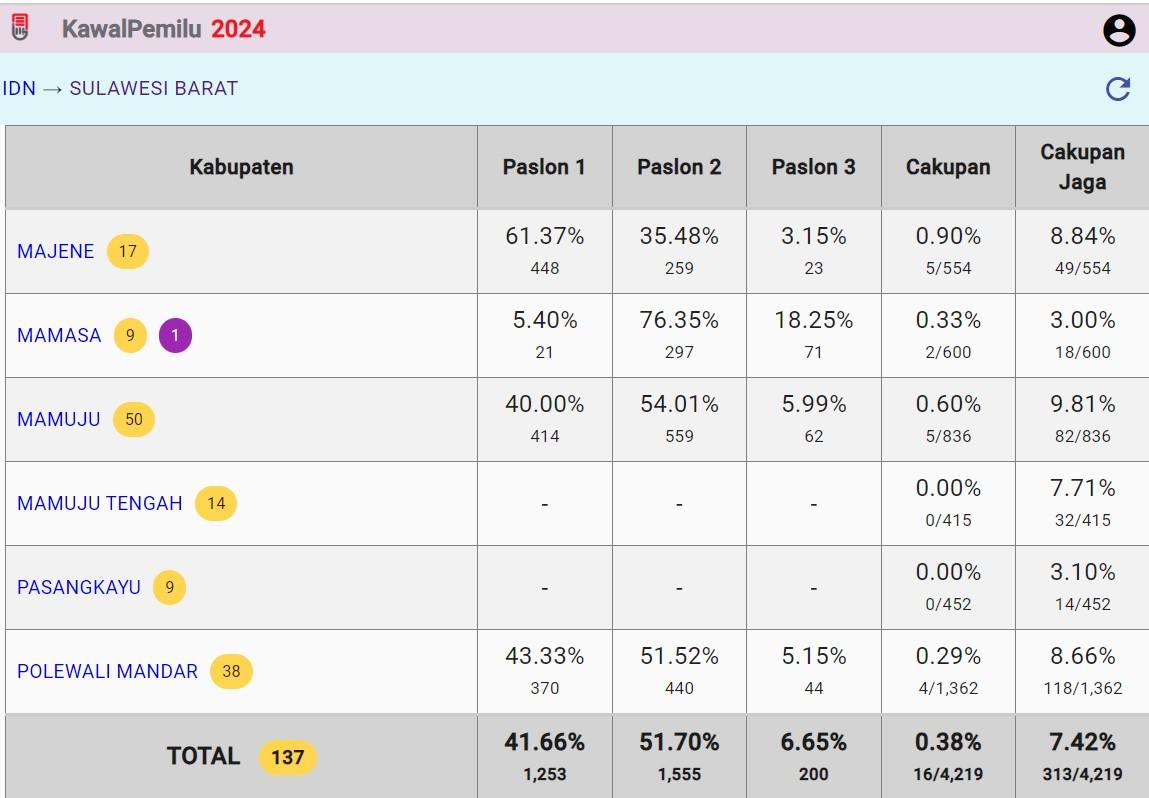The height and width of the screenshot is (798, 1149).
Task: Navigate to IDN in the breadcrumb
Action: point(19,89)
